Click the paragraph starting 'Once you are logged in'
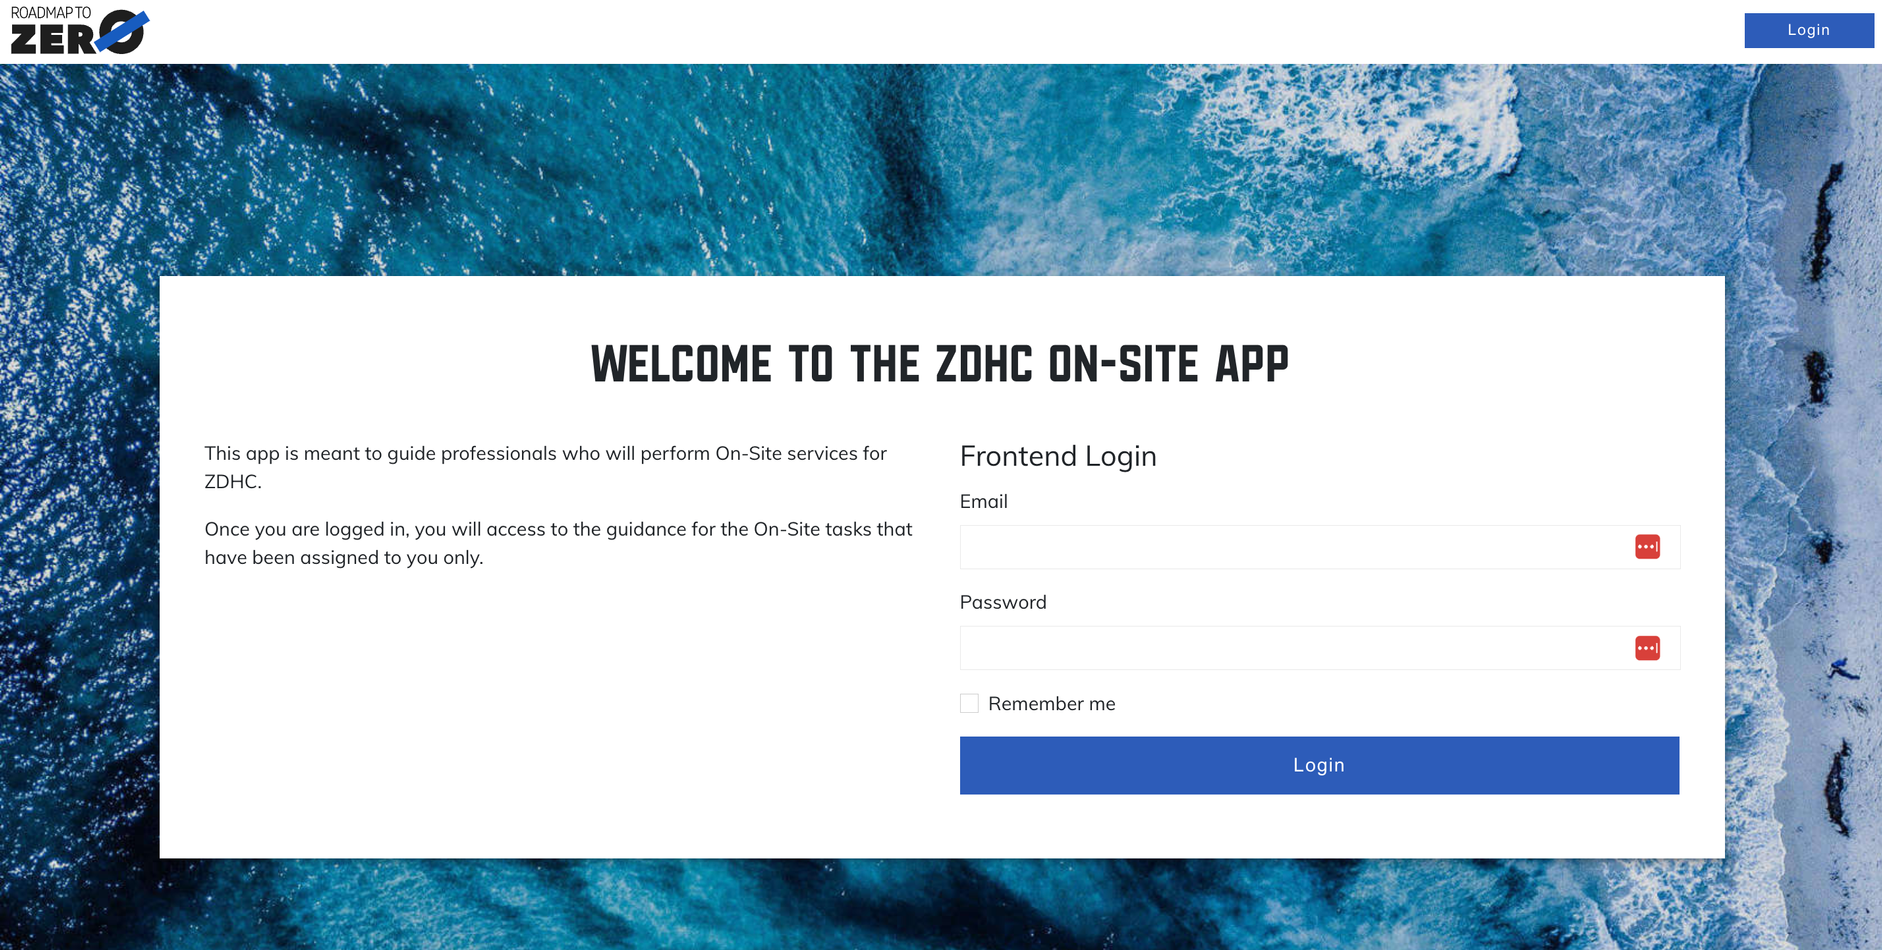Screen dimensions: 1882x950 [558, 543]
